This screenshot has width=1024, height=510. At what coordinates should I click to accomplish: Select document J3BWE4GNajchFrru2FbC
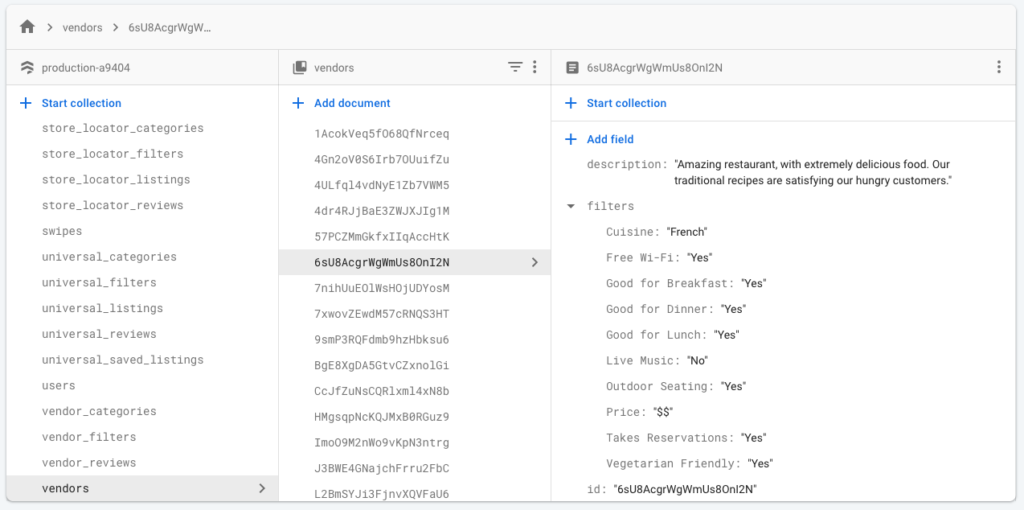[x=382, y=469]
